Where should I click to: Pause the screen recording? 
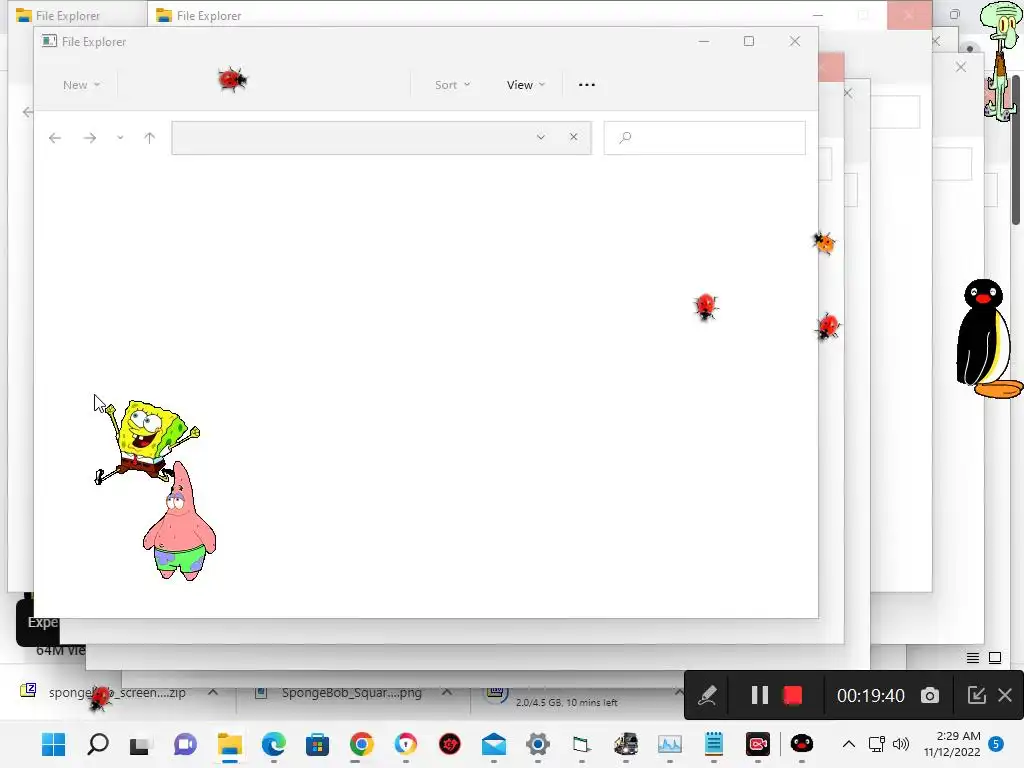tap(759, 695)
